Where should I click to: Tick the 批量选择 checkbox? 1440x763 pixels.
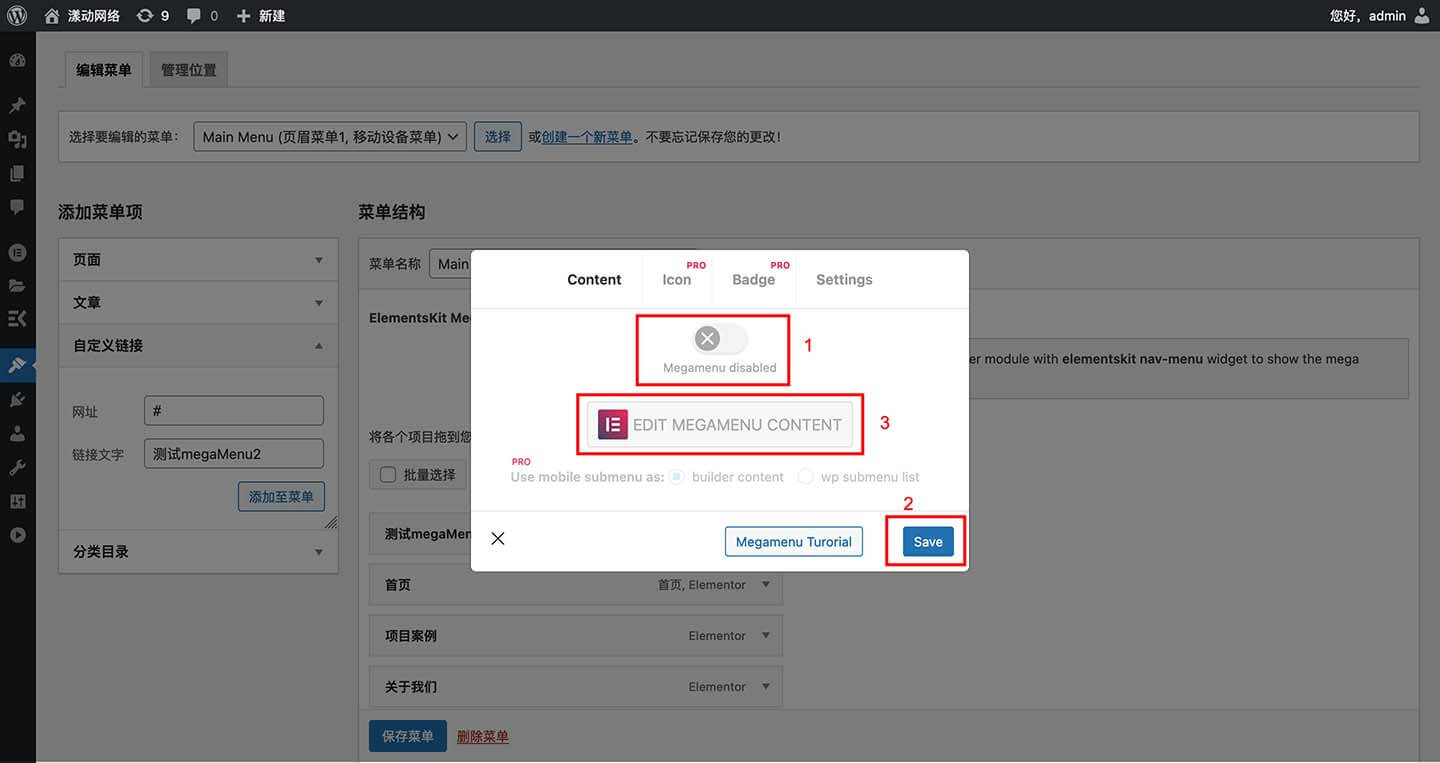coord(388,475)
